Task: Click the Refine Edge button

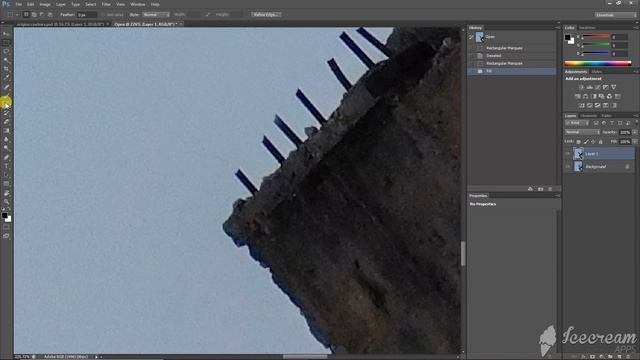Action: click(x=266, y=14)
